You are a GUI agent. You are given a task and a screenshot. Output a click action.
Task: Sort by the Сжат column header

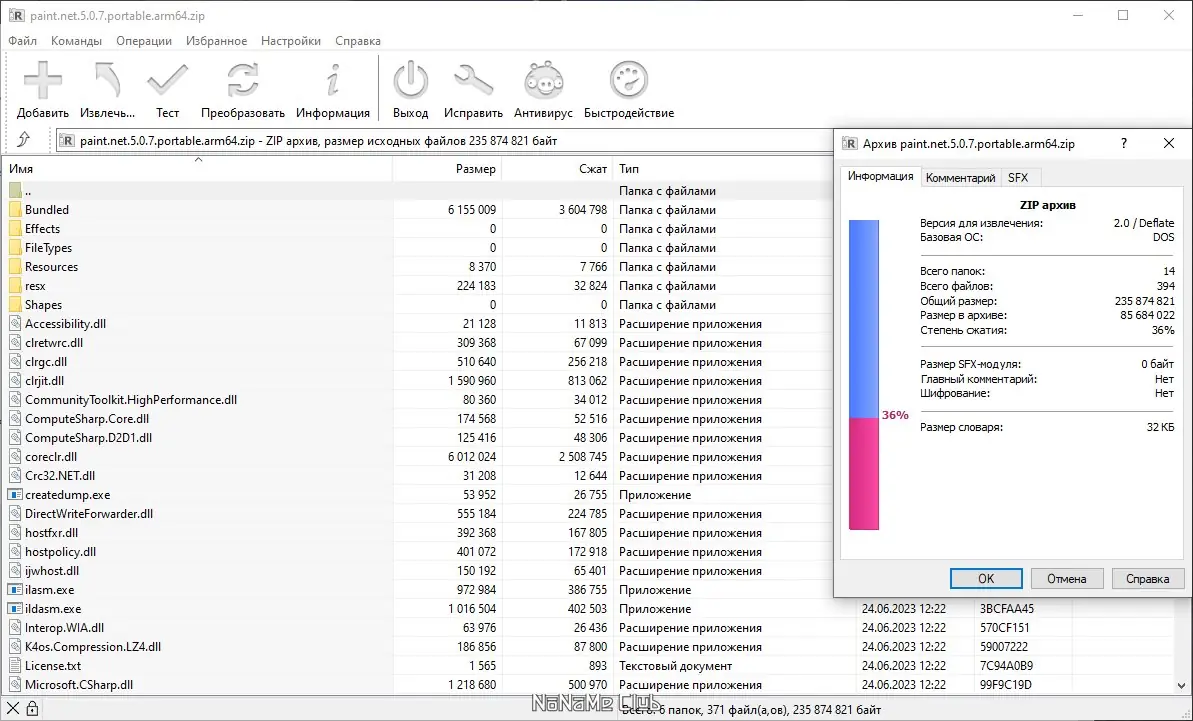click(558, 169)
